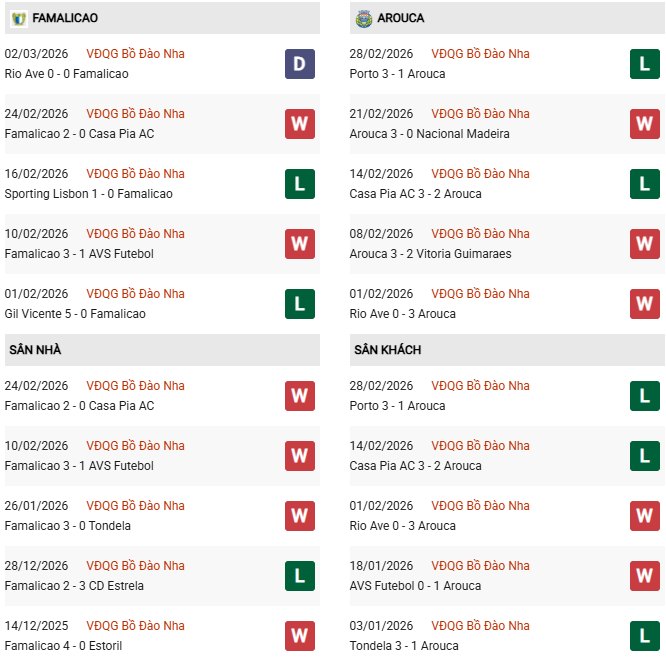666x660 pixels.
Task: Click L badge for Tondela 3 - 1 Arouca
Action: (644, 636)
